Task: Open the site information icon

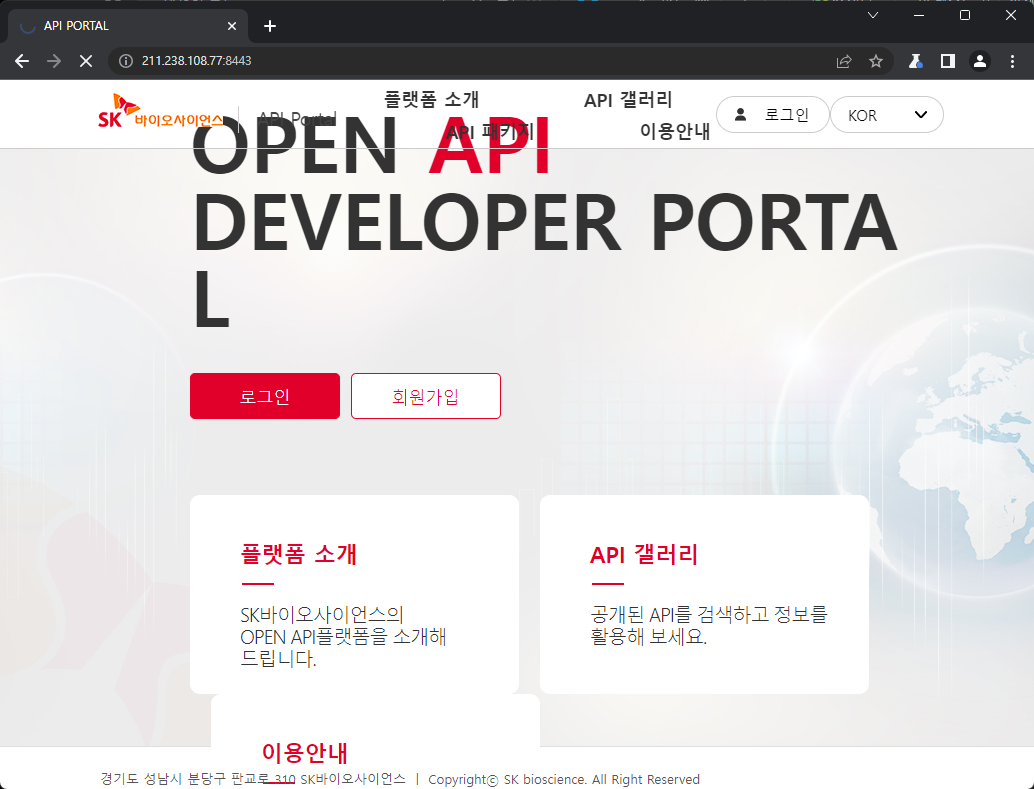Action: 126,61
